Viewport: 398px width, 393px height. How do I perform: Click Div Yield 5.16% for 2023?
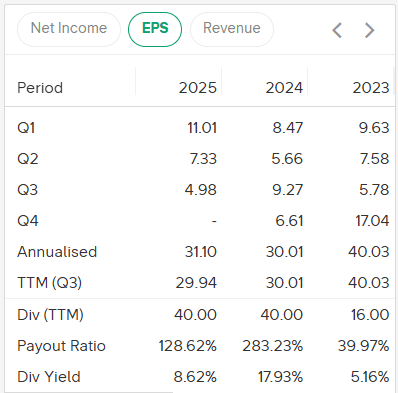point(370,377)
